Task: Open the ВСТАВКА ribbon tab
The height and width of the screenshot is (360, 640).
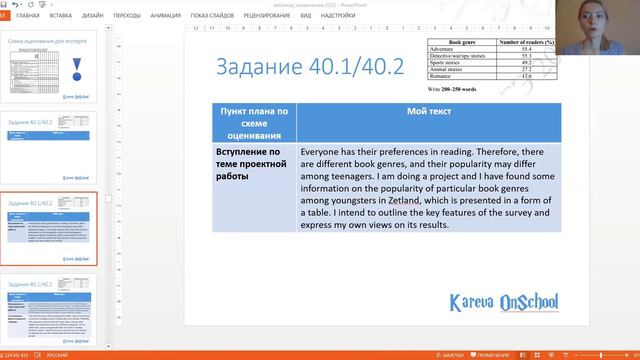Action: click(60, 16)
